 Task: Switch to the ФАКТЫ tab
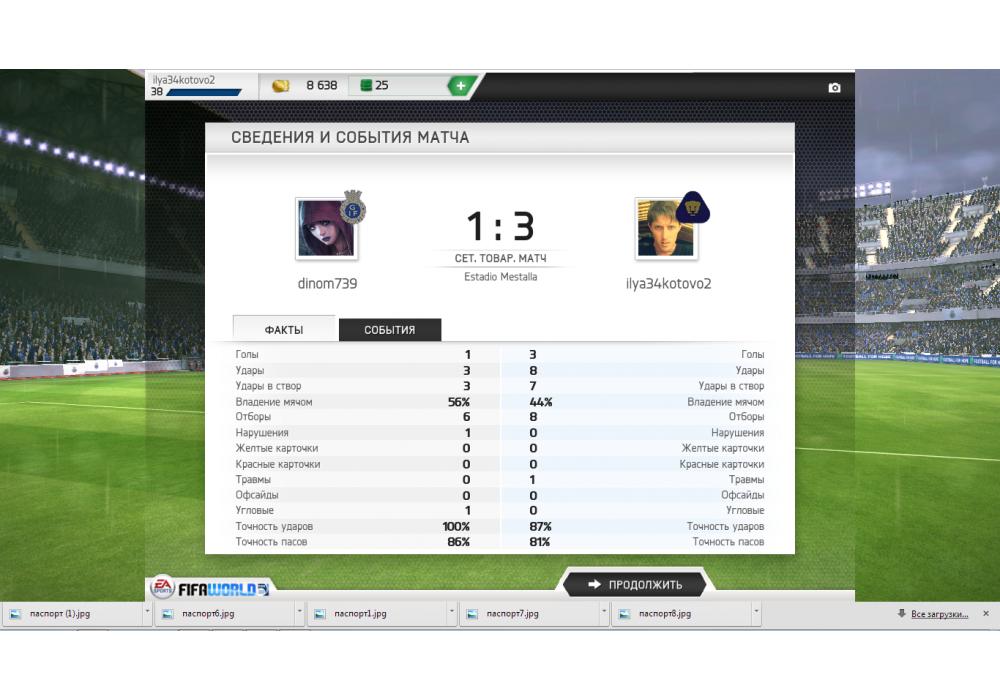[x=284, y=329]
